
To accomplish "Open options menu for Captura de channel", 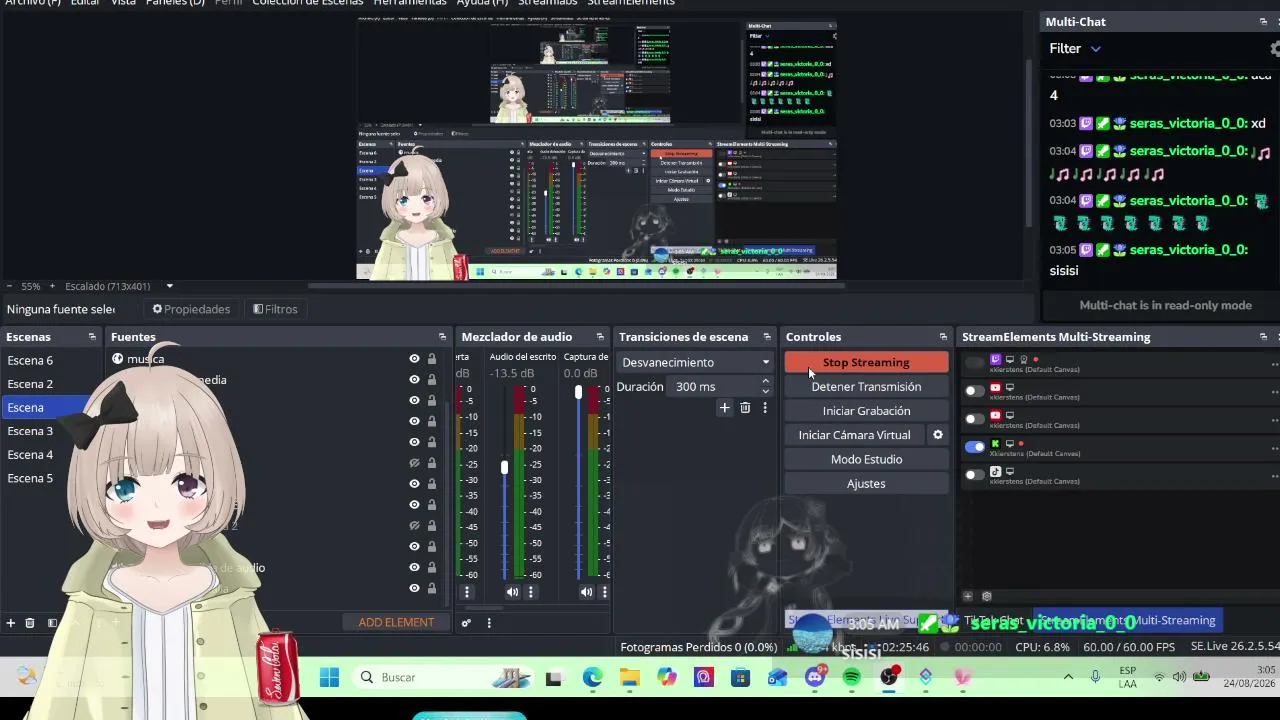I will tap(604, 592).
